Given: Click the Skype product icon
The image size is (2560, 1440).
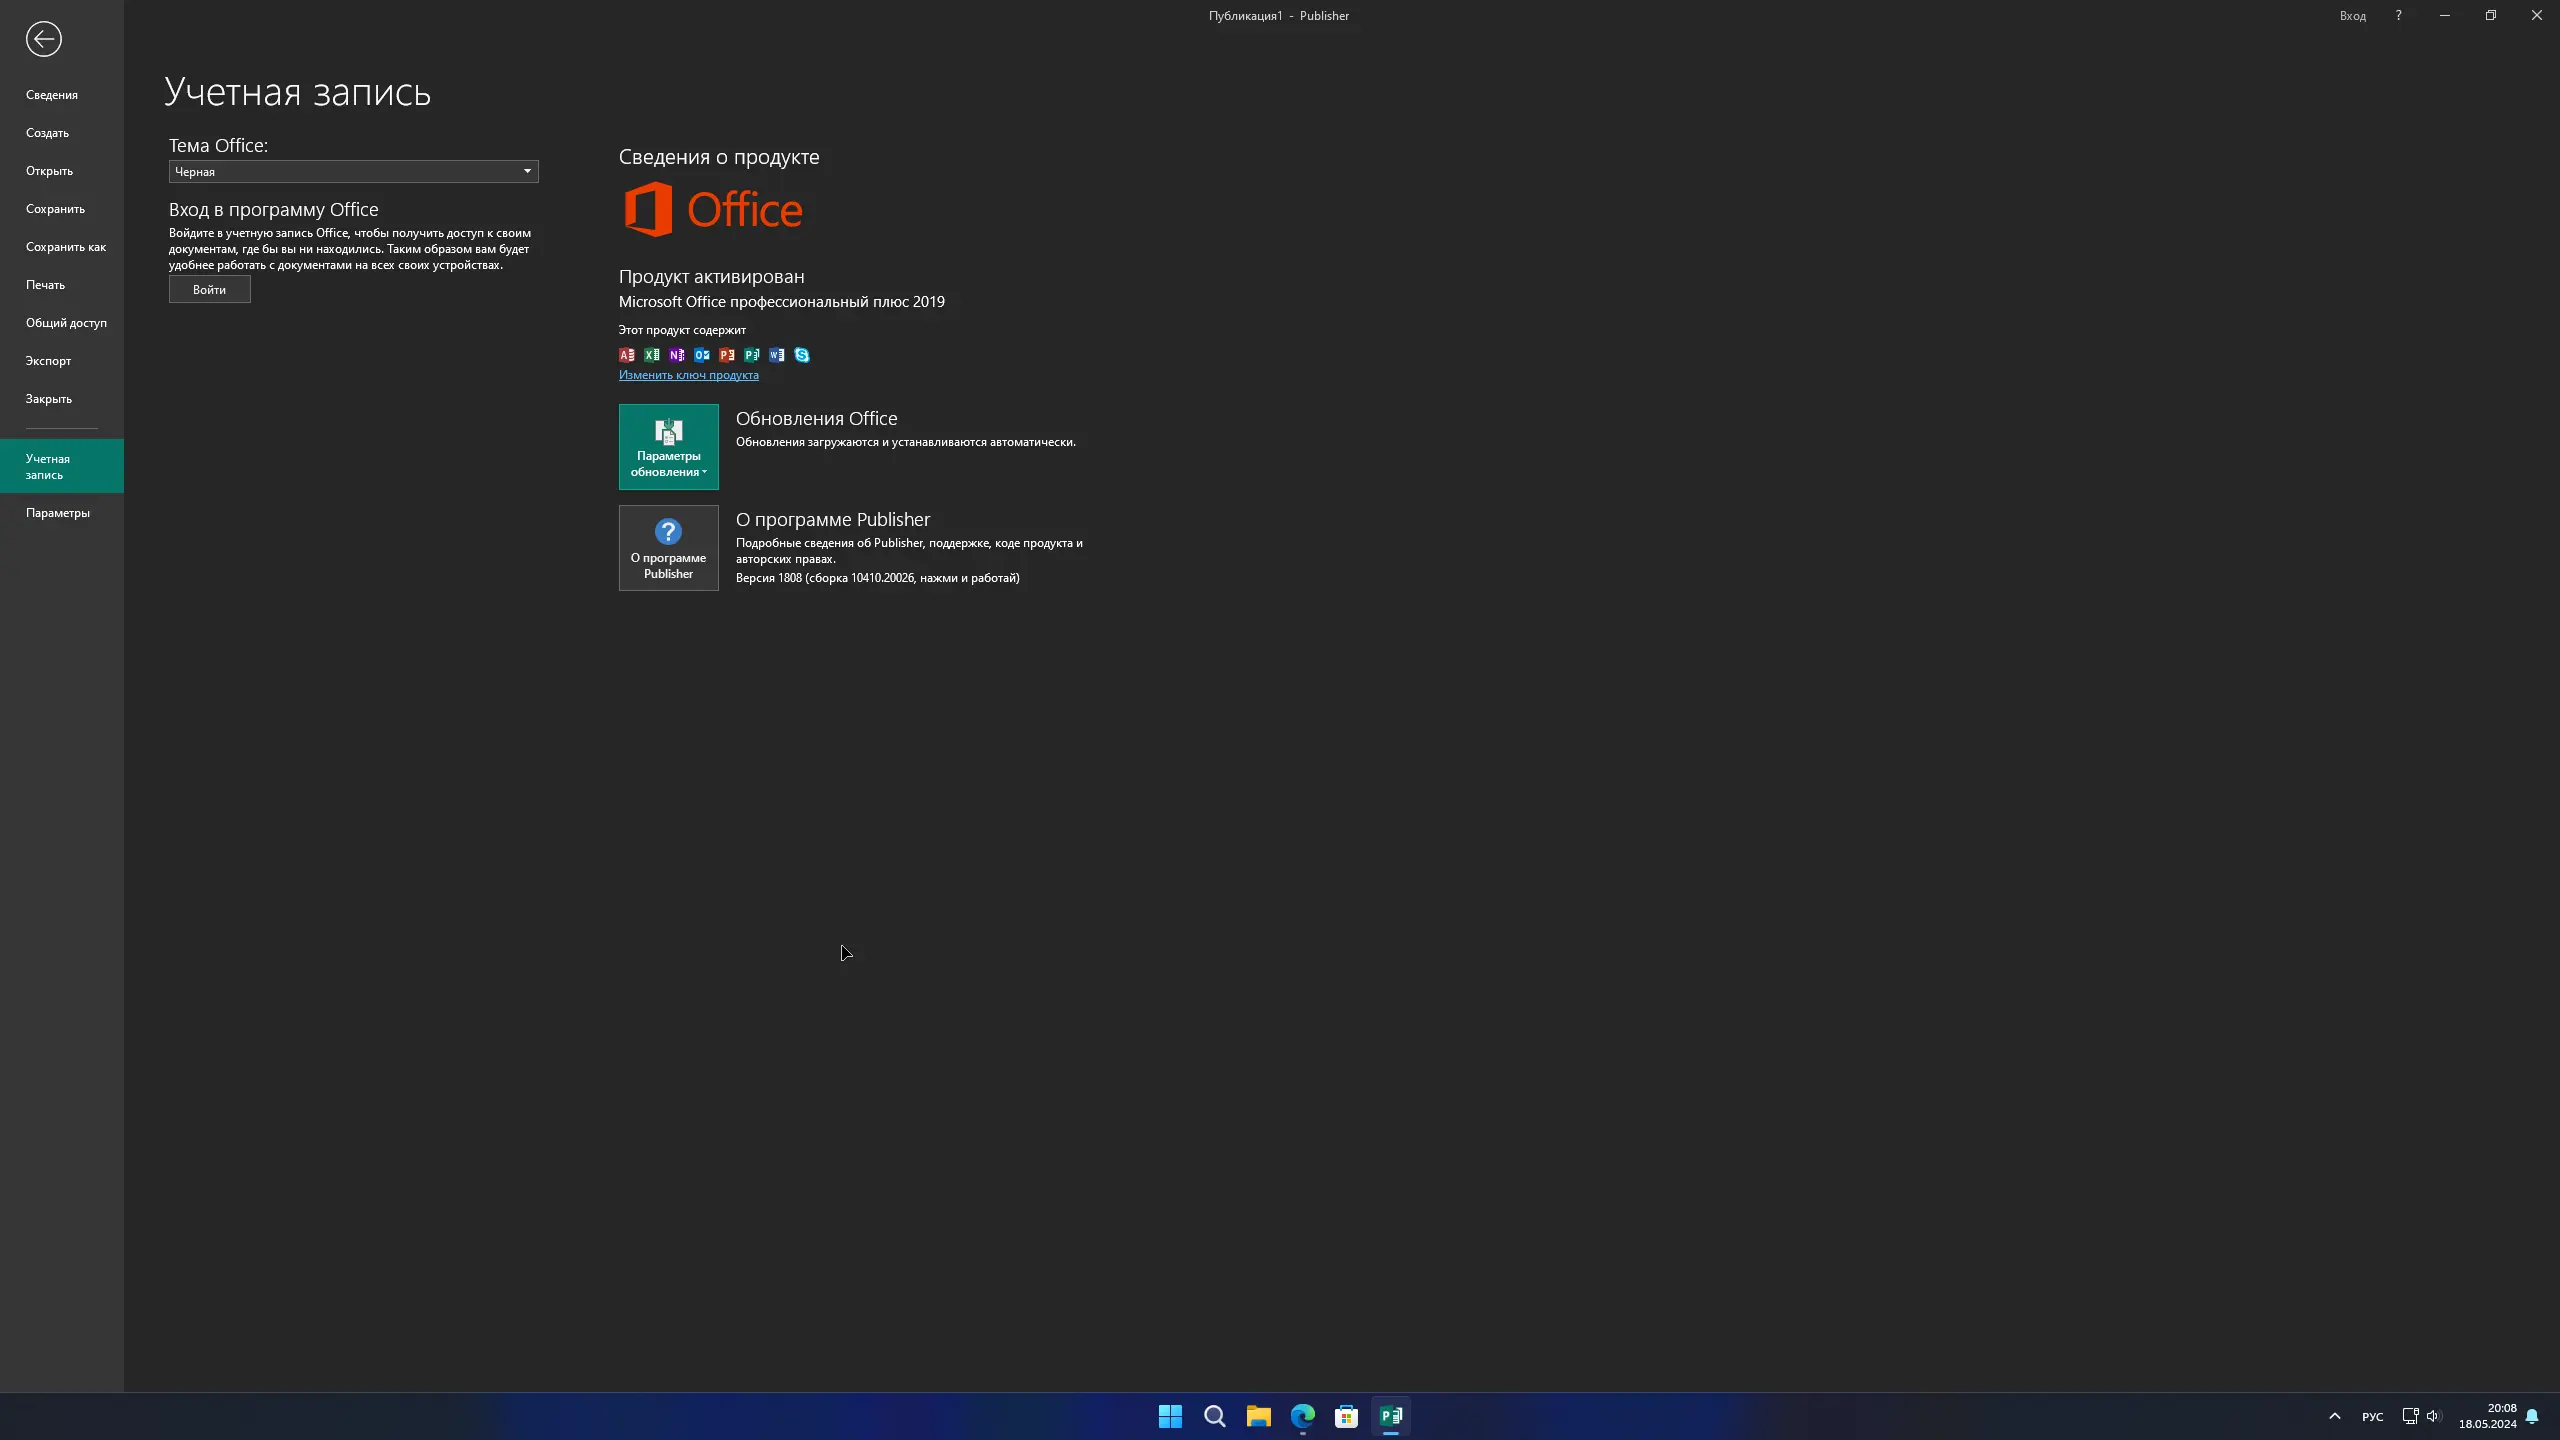Looking at the screenshot, I should 802,355.
